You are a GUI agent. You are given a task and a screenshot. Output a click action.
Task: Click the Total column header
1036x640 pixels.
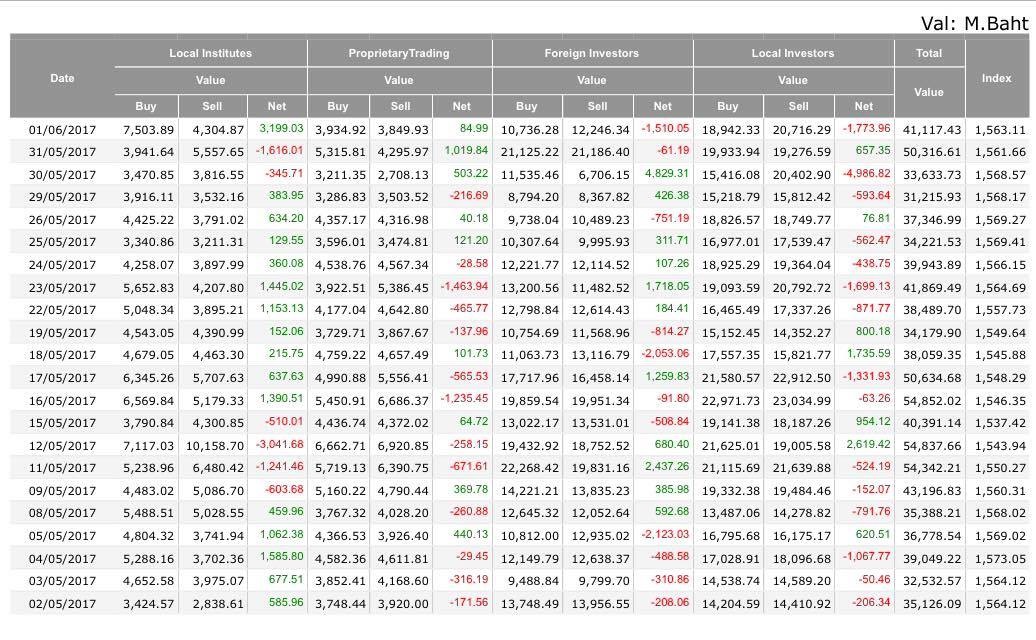tap(929, 53)
